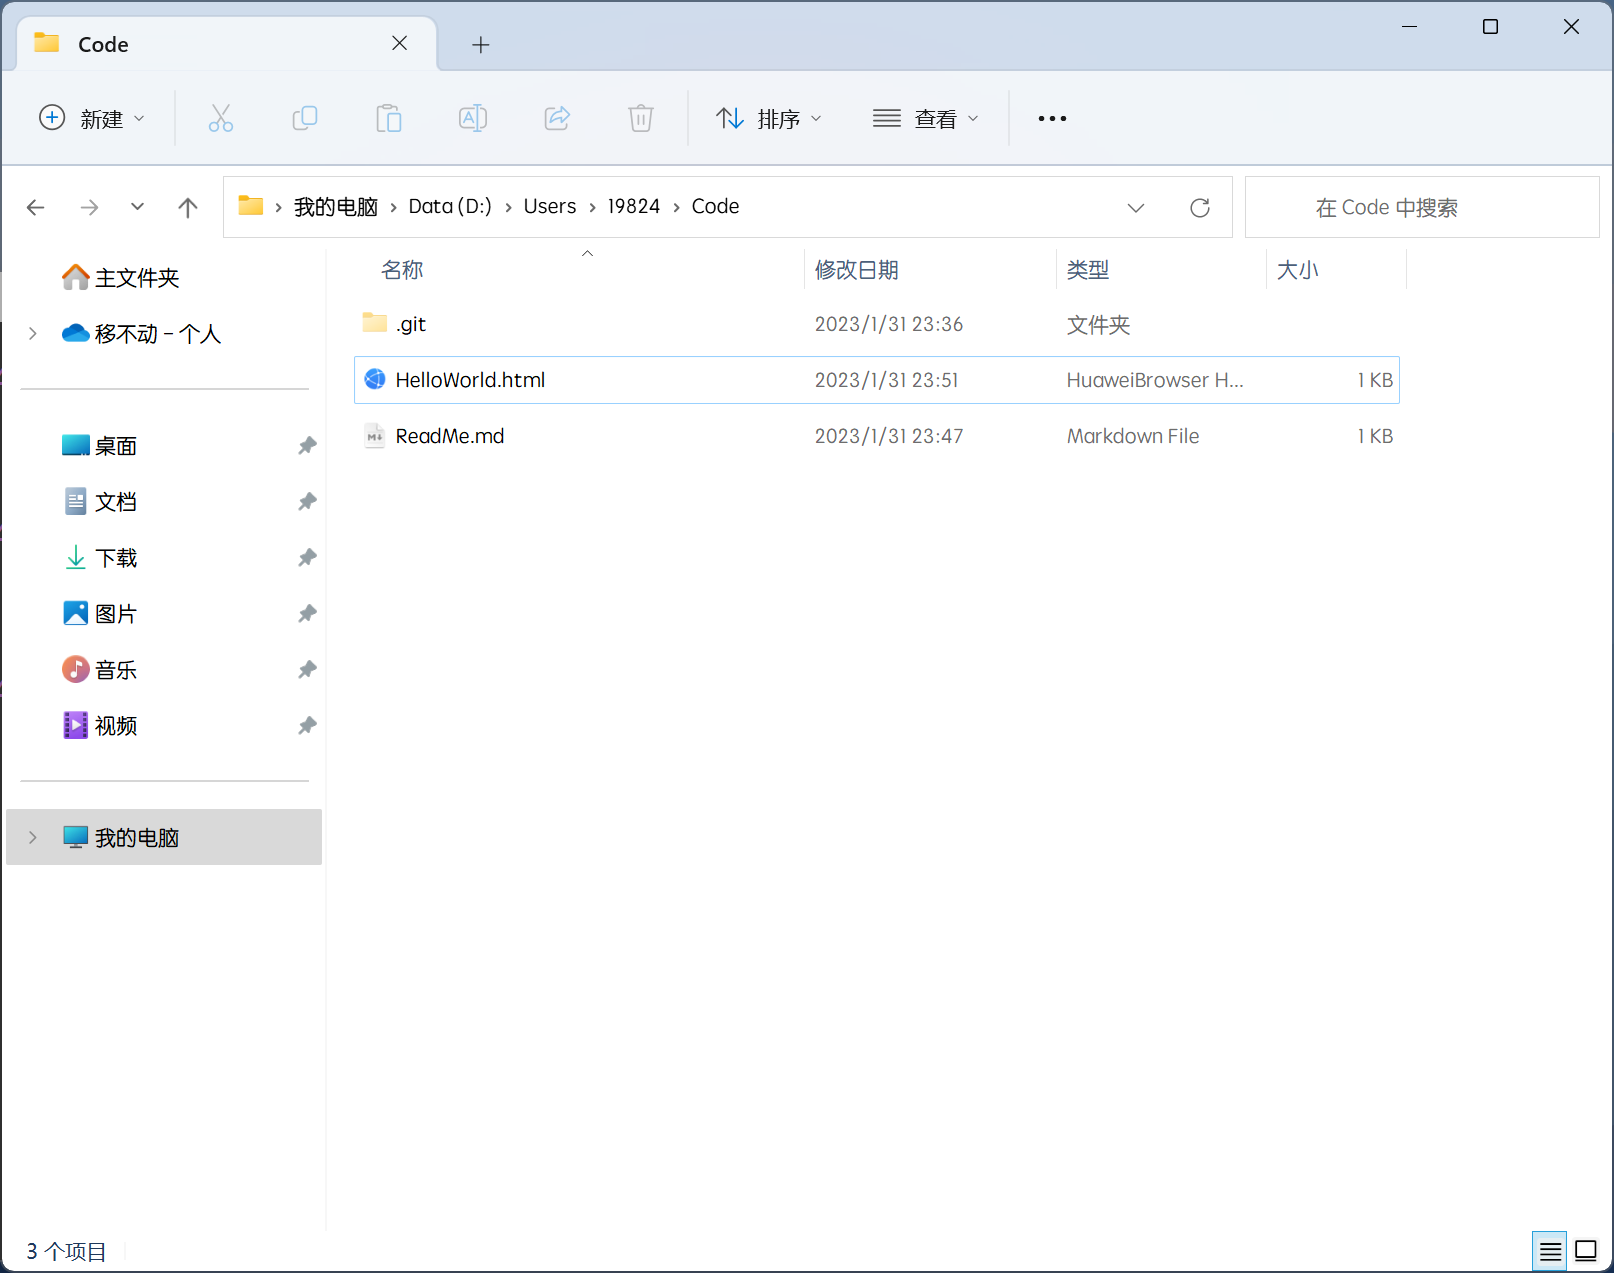Select the HelloWorld.html file name
The height and width of the screenshot is (1273, 1614).
470,380
